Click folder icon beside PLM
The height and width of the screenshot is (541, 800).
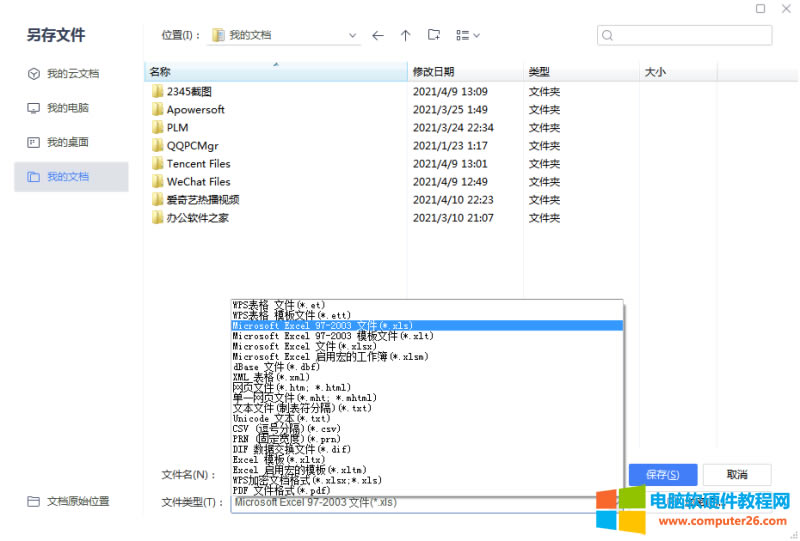(158, 128)
